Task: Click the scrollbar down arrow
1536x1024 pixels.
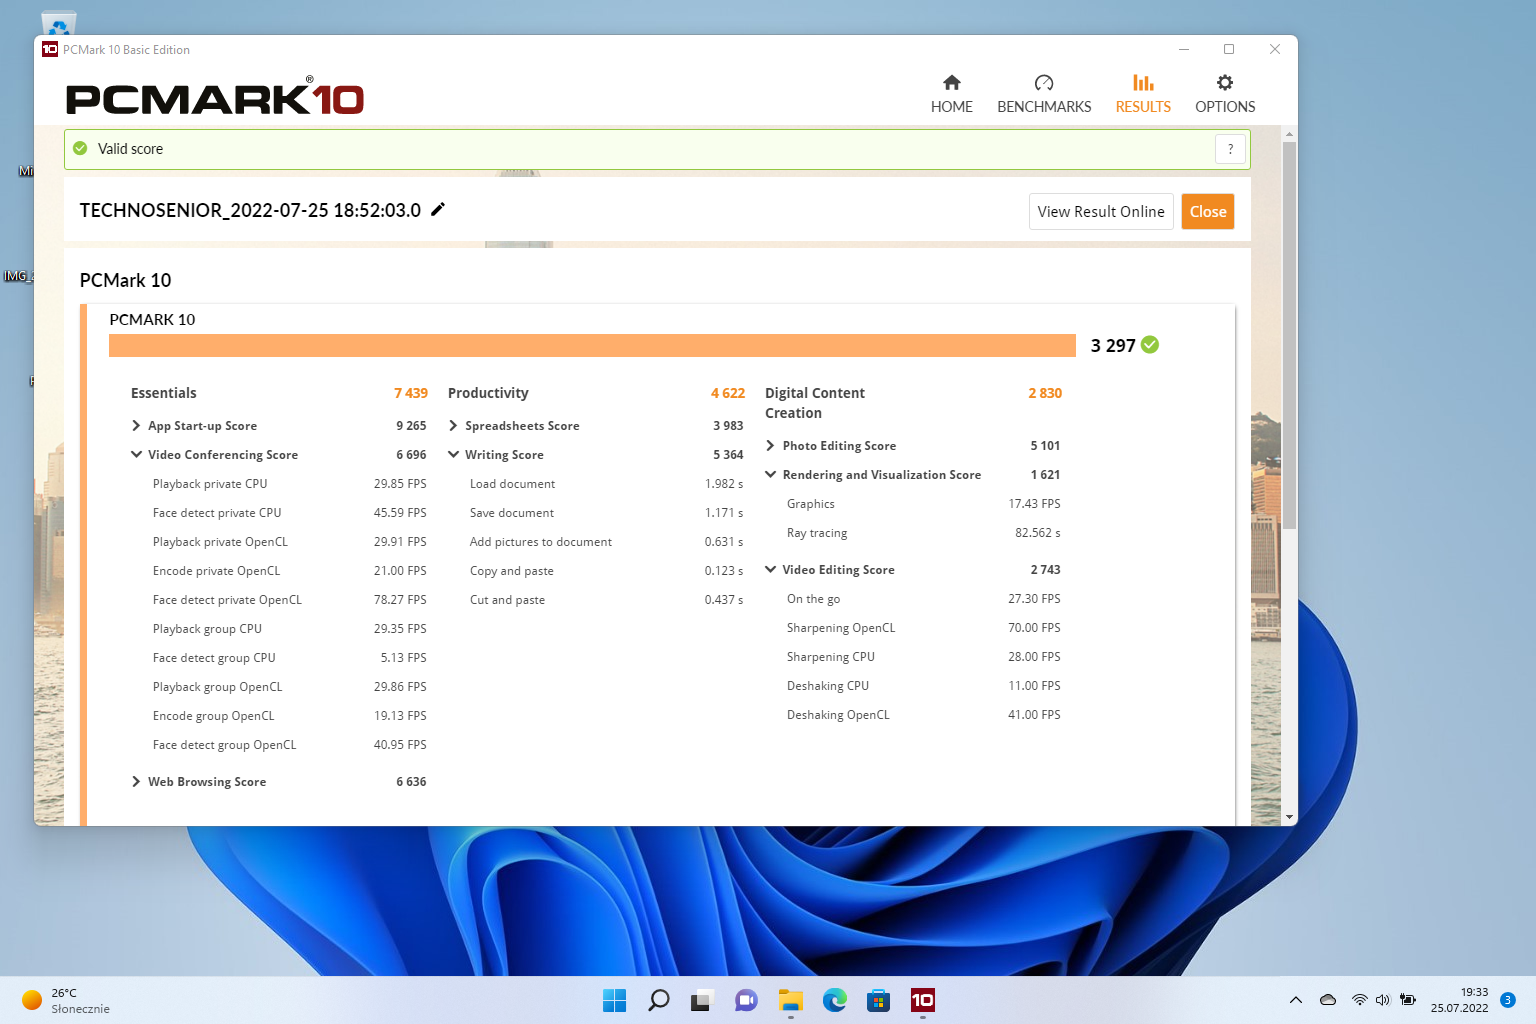Action: pos(1290,817)
